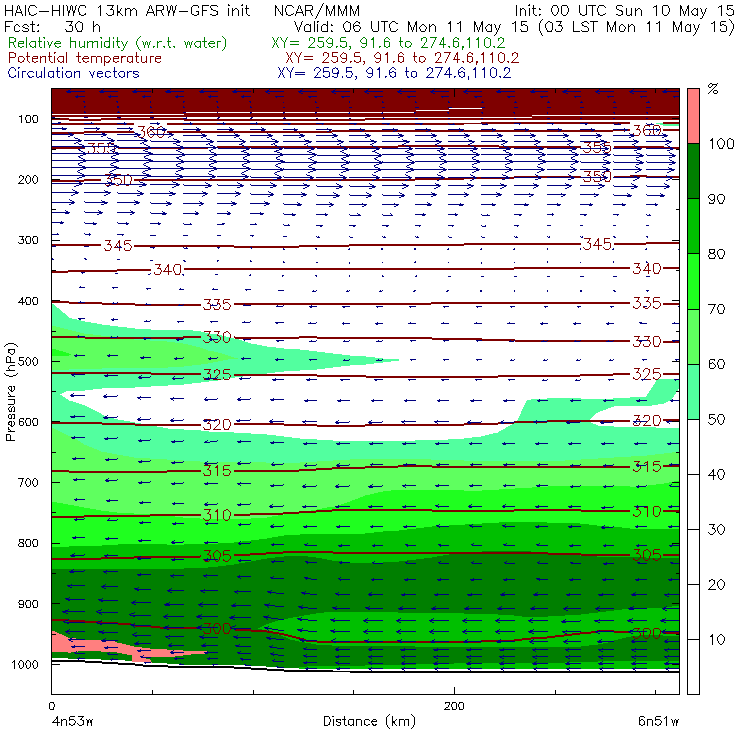Click the 'NCAR/MMM' header text

point(317,10)
